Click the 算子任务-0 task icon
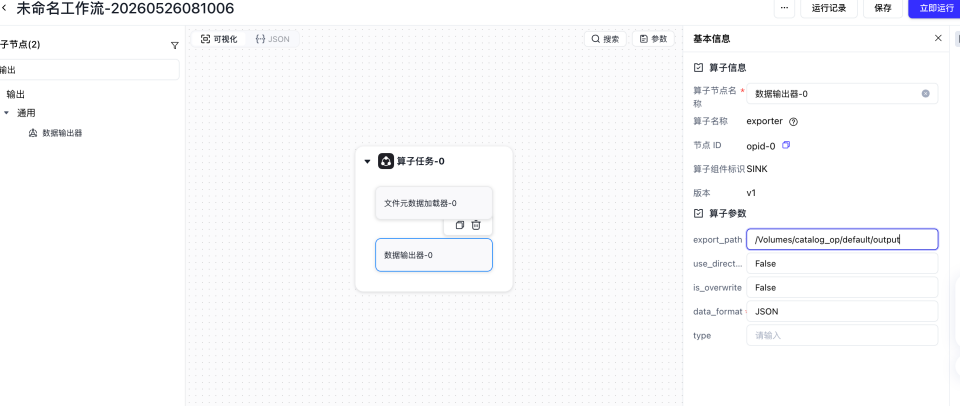The width and height of the screenshot is (960, 406). (386, 161)
